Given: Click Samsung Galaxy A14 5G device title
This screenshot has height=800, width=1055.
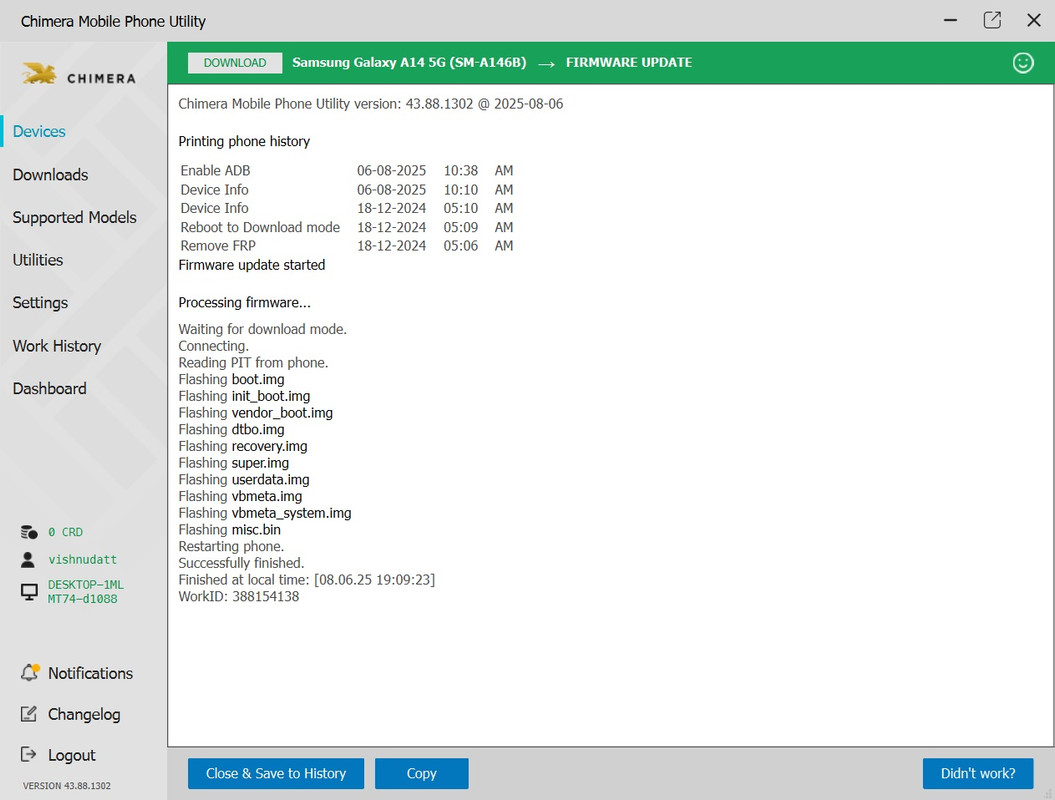Looking at the screenshot, I should [x=409, y=63].
